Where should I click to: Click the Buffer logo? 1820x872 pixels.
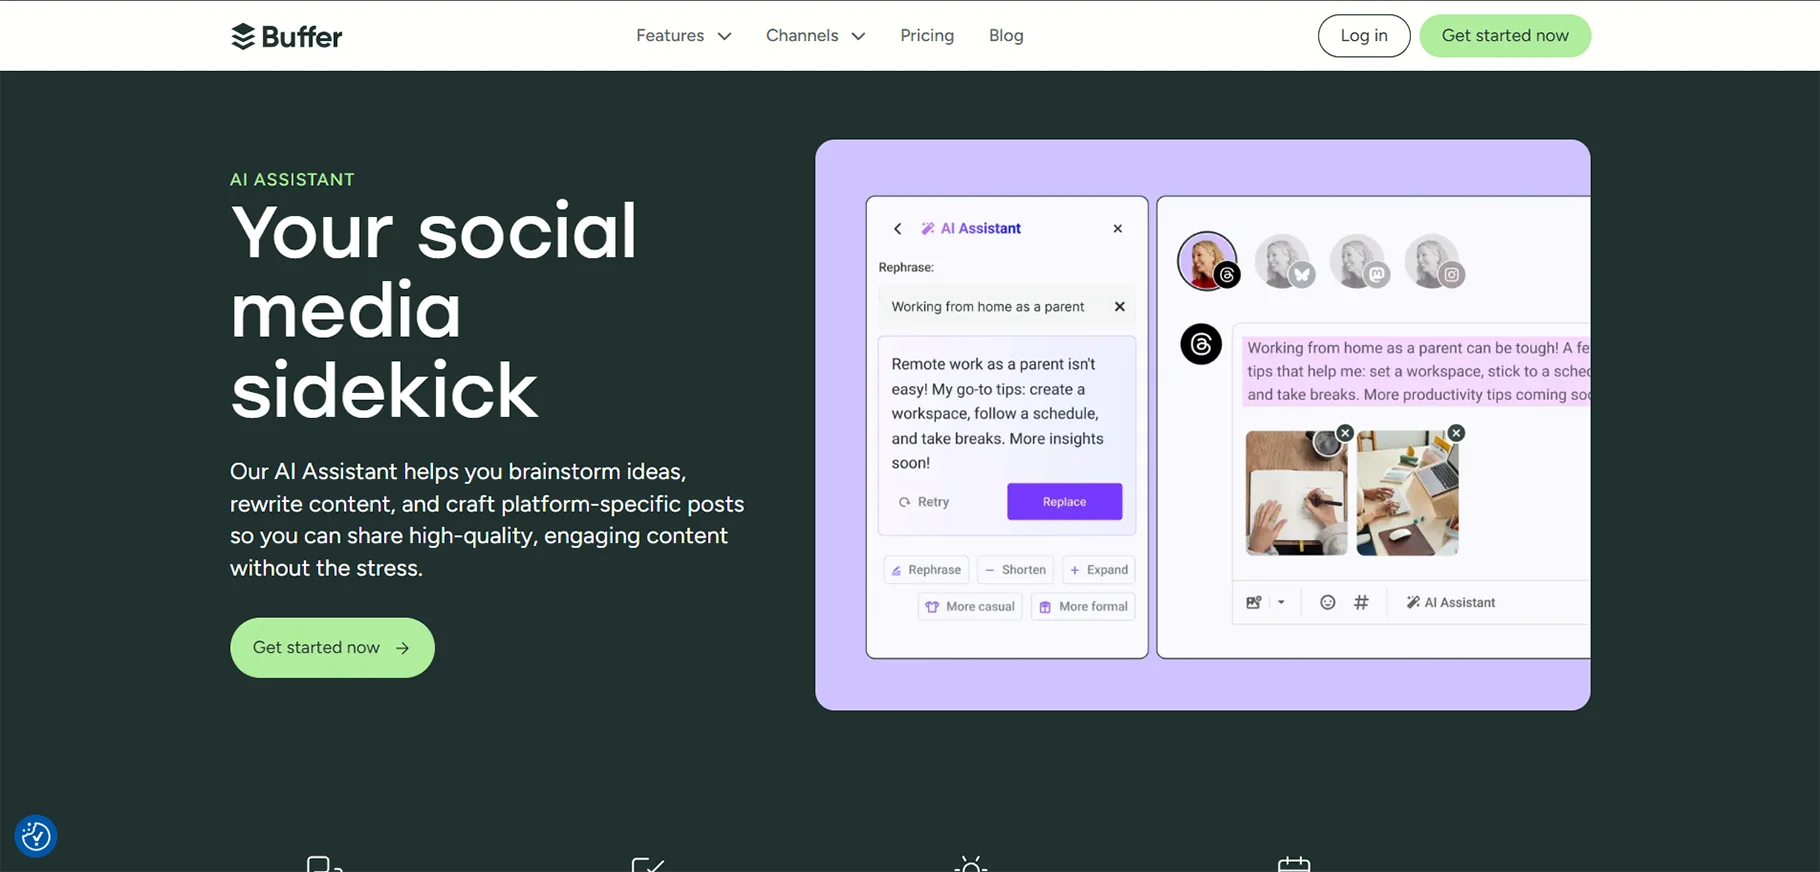point(286,36)
